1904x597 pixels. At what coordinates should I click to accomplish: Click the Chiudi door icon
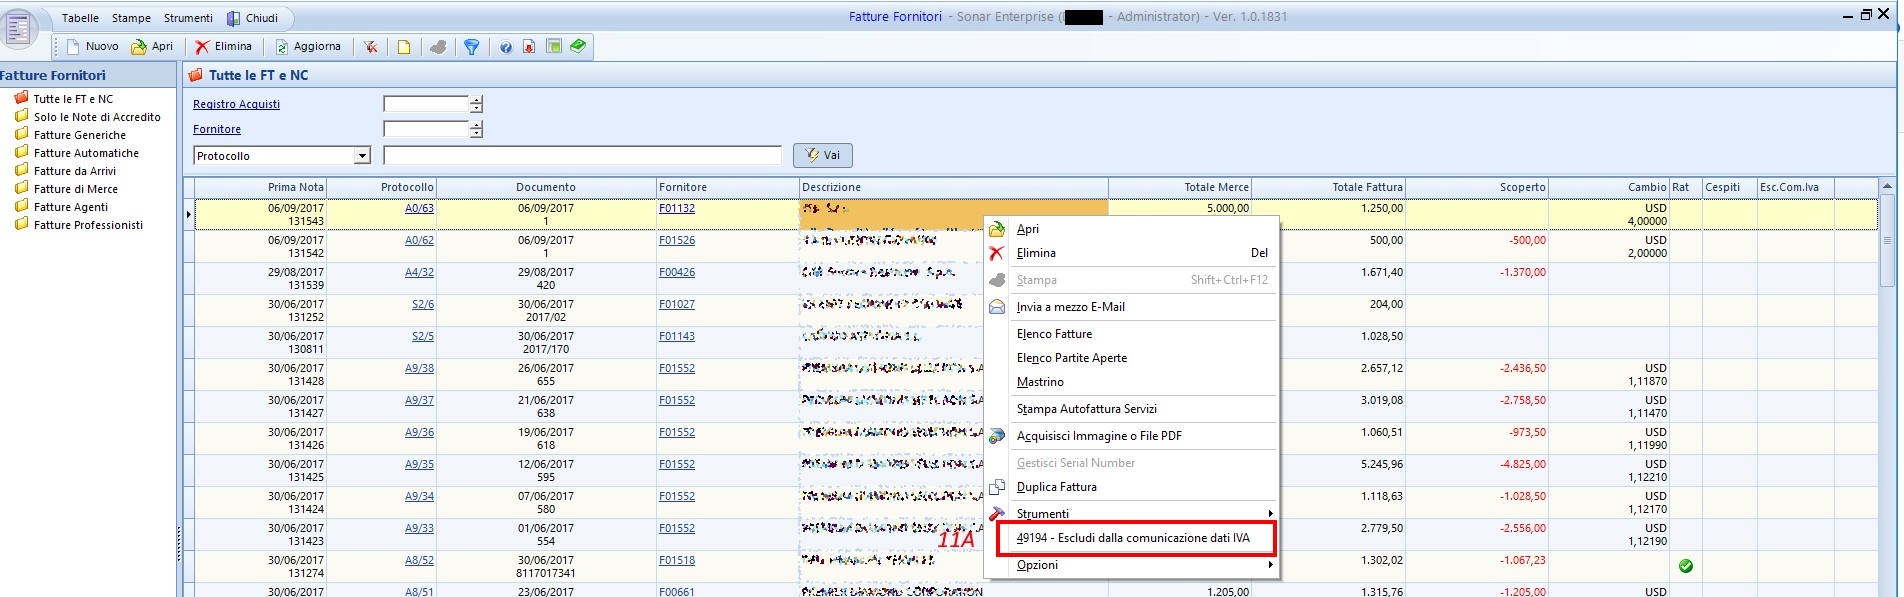tap(233, 18)
